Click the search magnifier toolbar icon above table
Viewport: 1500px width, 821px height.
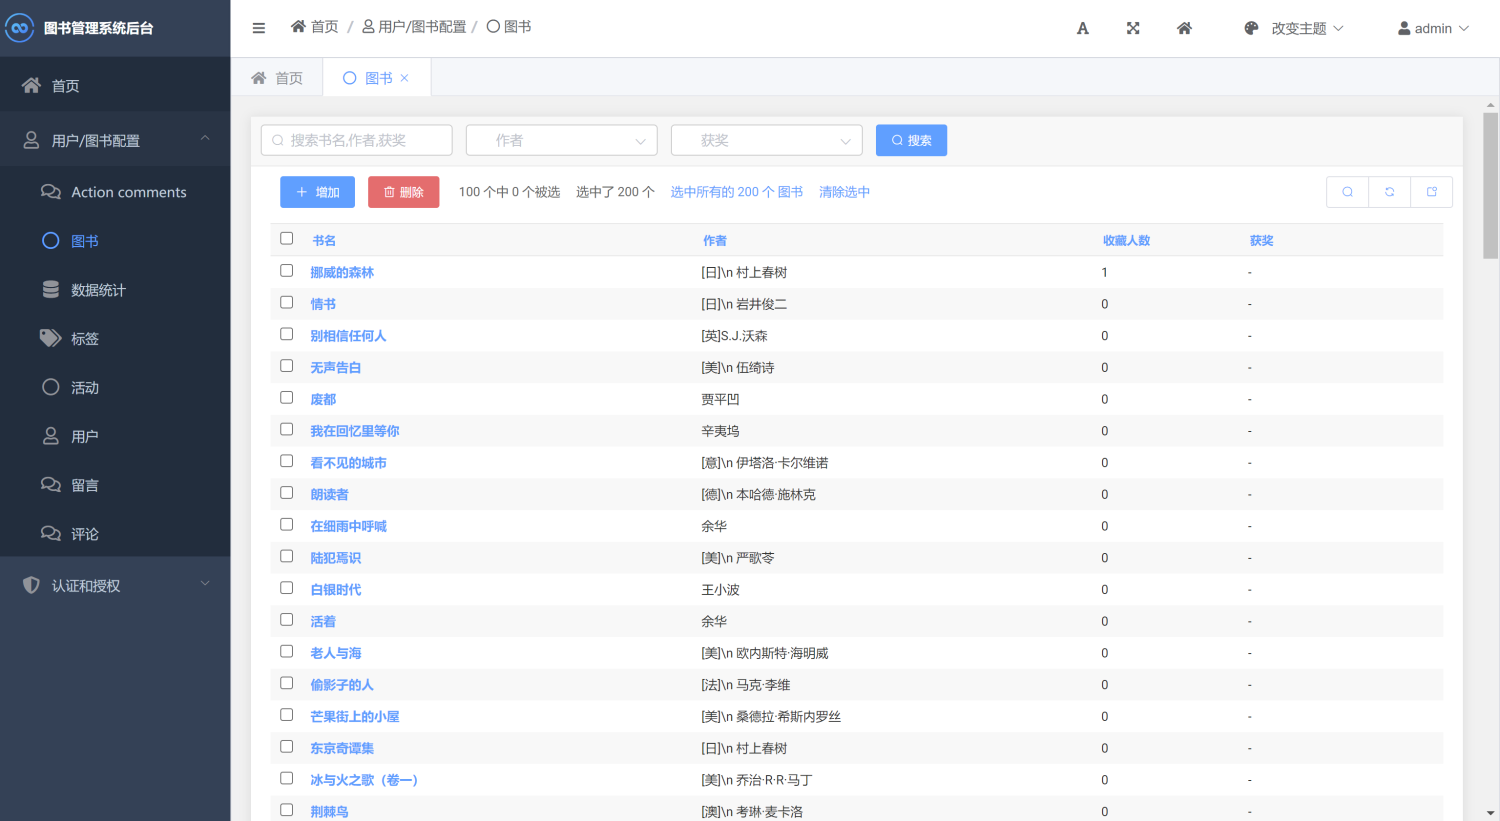coord(1348,192)
